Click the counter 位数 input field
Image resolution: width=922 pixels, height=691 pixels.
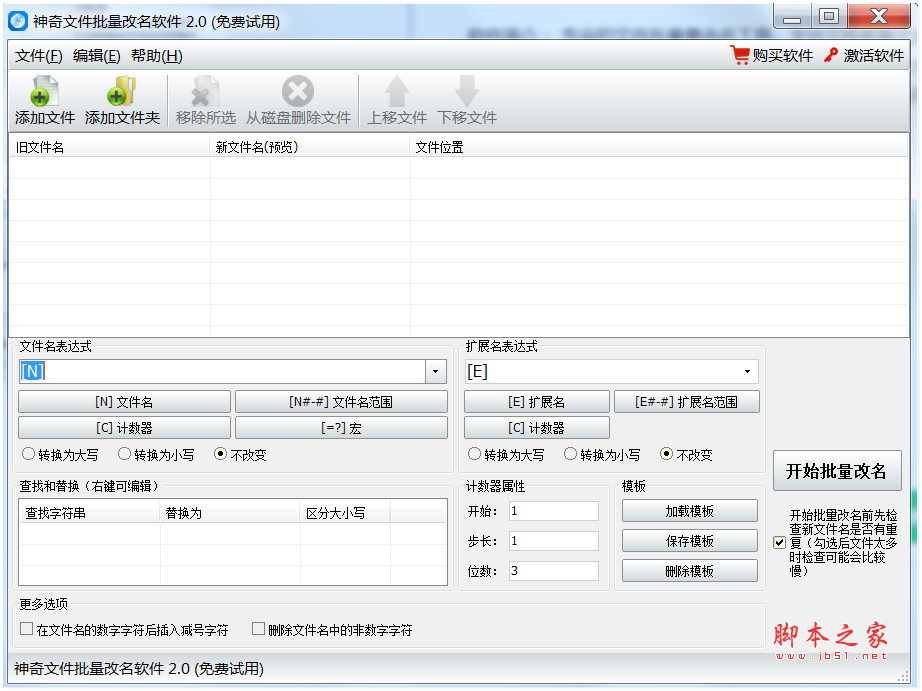click(x=555, y=570)
